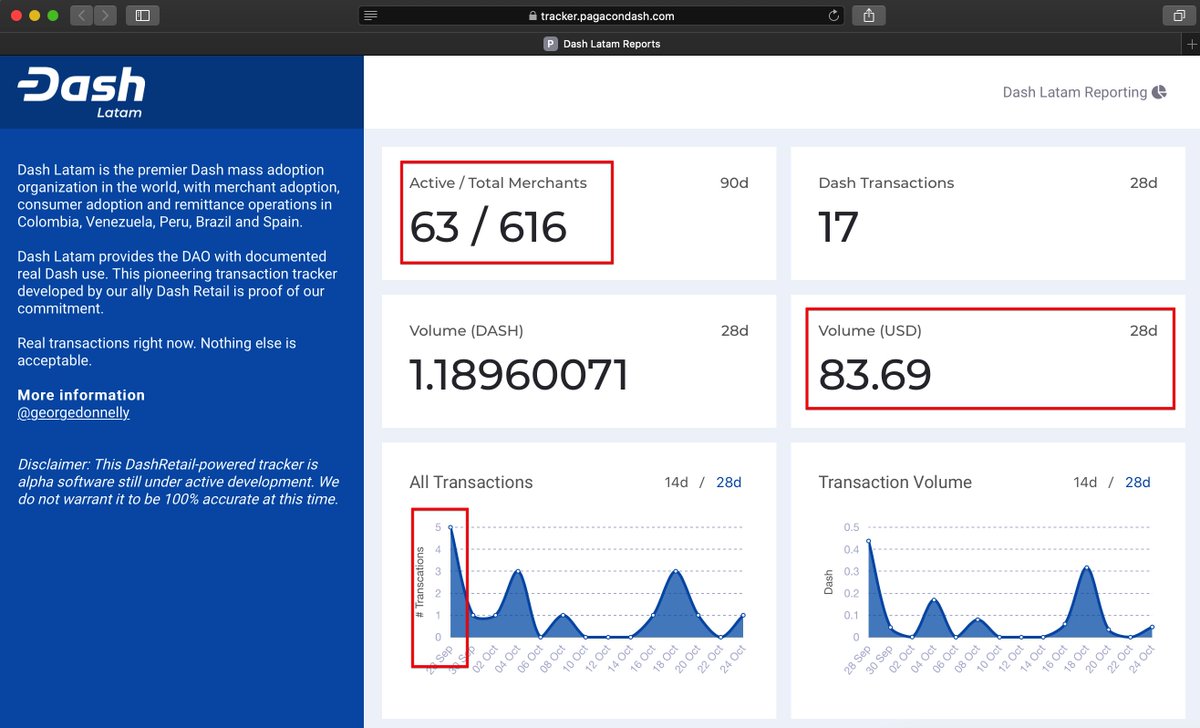
Task: Switch Transaction Volume chart to 14d
Action: (x=1085, y=482)
